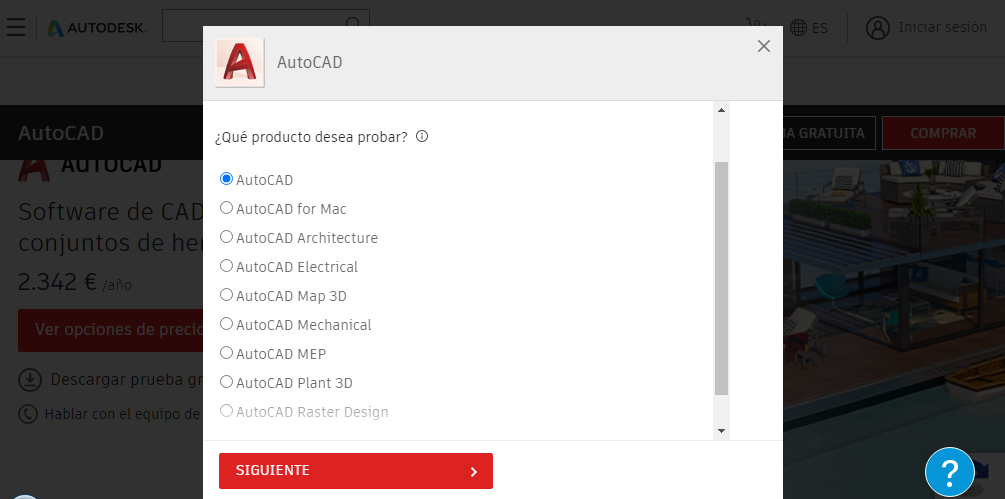Click the AutoCAD logo in dialog header
The height and width of the screenshot is (499, 1005).
[x=240, y=62]
